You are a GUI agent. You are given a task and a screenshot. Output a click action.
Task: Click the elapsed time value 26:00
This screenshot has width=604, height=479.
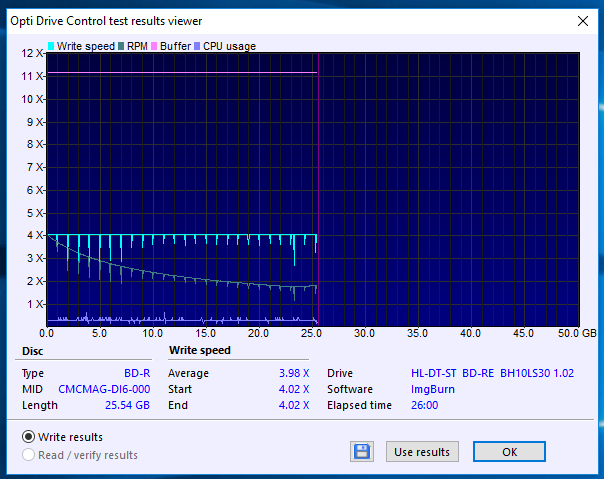pyautogui.click(x=424, y=405)
